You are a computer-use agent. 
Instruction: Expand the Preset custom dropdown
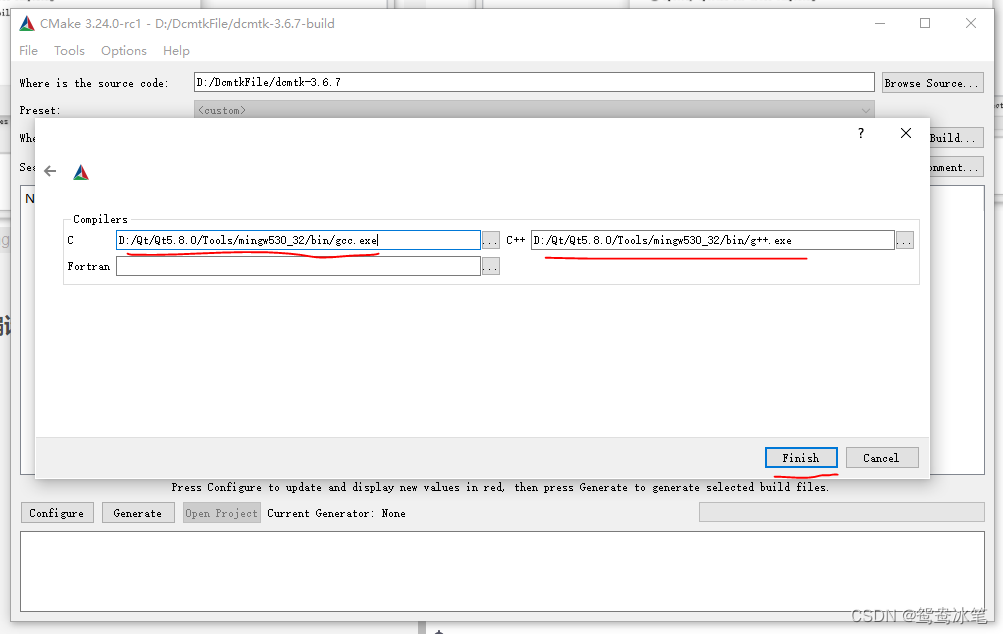coord(534,110)
